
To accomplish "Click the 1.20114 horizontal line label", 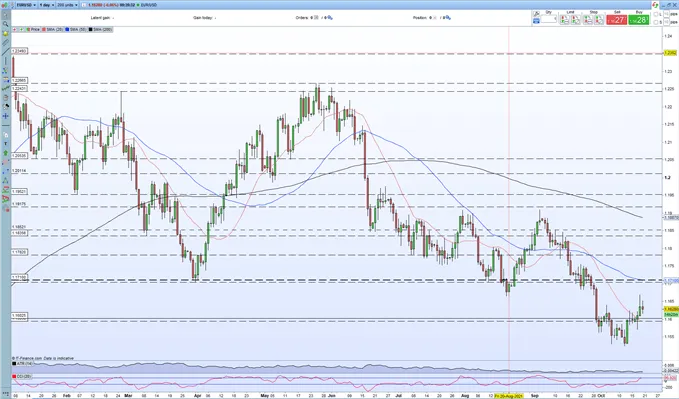I will pyautogui.click(x=19, y=171).
